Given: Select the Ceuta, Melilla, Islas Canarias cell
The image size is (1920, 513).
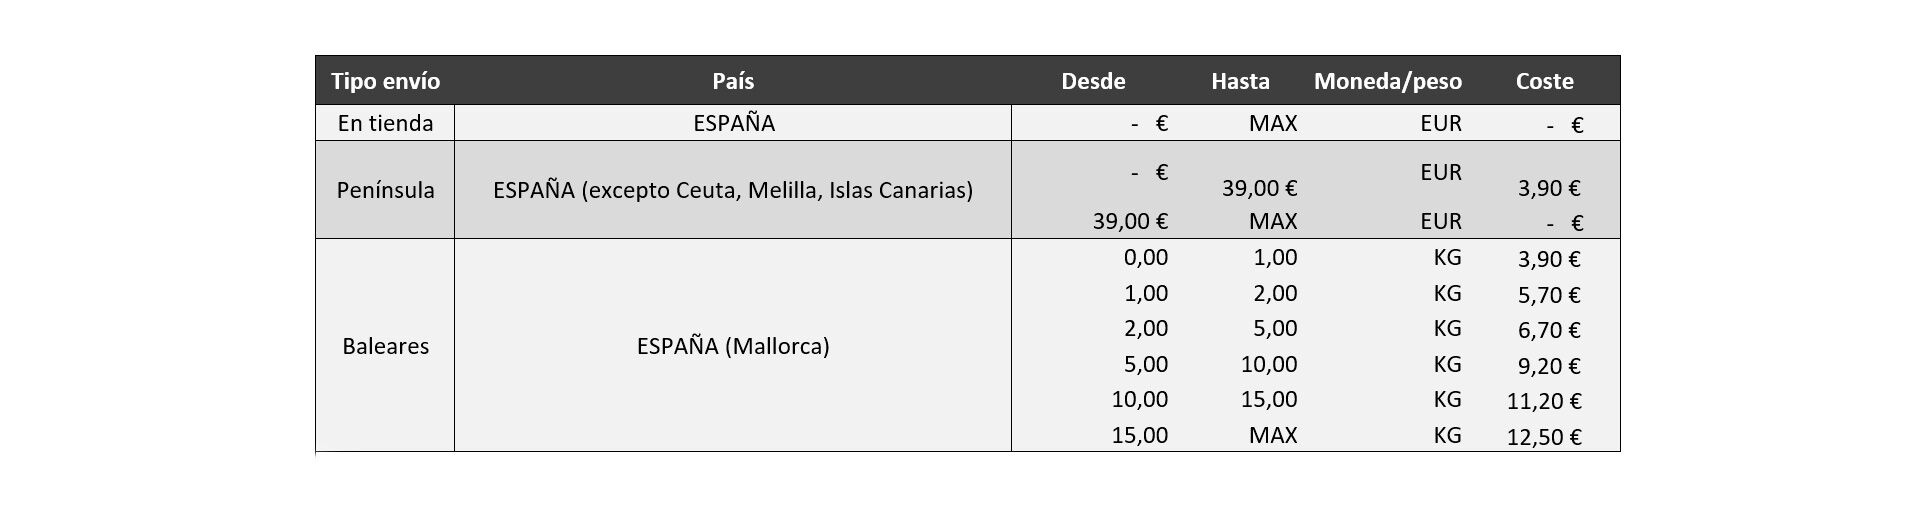Looking at the screenshot, I should [733, 190].
